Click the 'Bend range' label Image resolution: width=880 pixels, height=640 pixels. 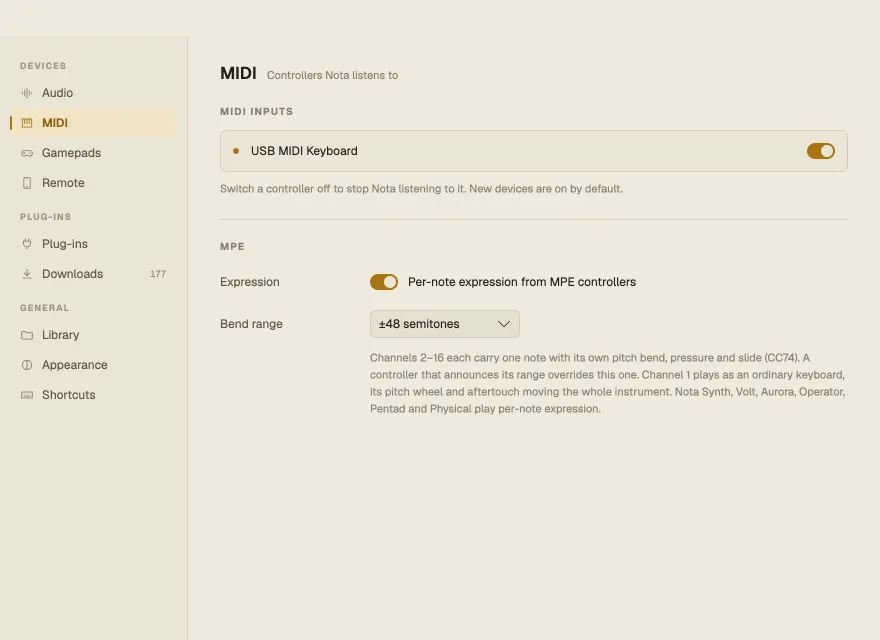(x=251, y=324)
